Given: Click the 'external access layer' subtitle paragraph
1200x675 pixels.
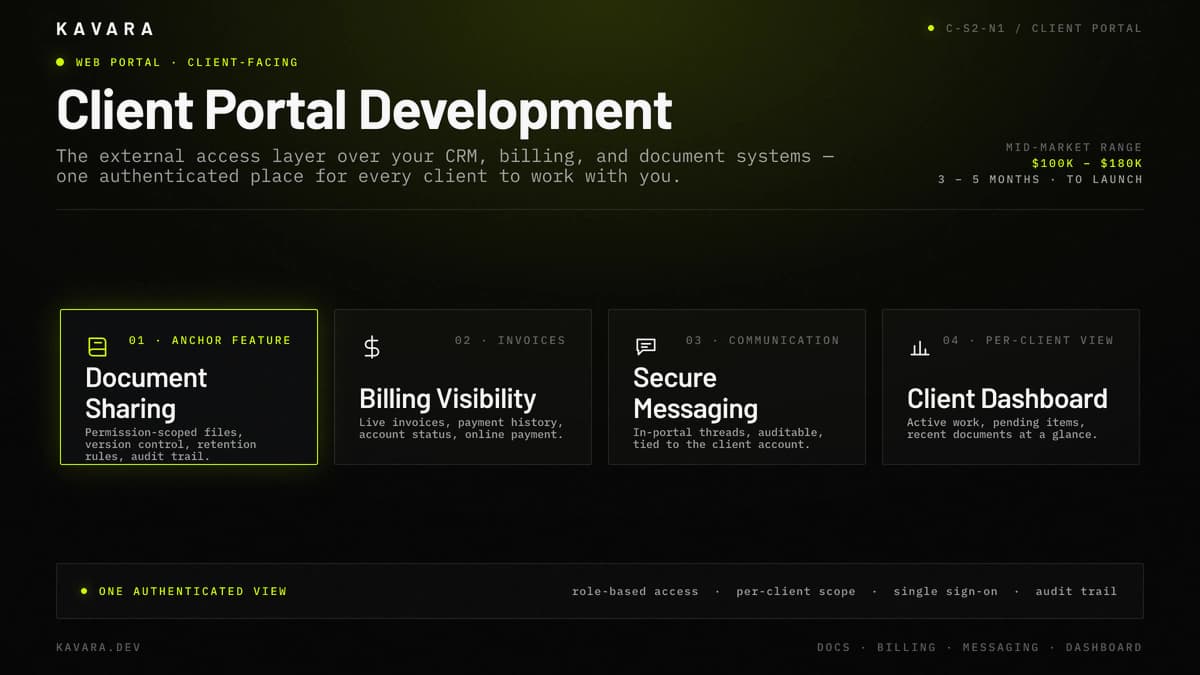Looking at the screenshot, I should coord(446,166).
